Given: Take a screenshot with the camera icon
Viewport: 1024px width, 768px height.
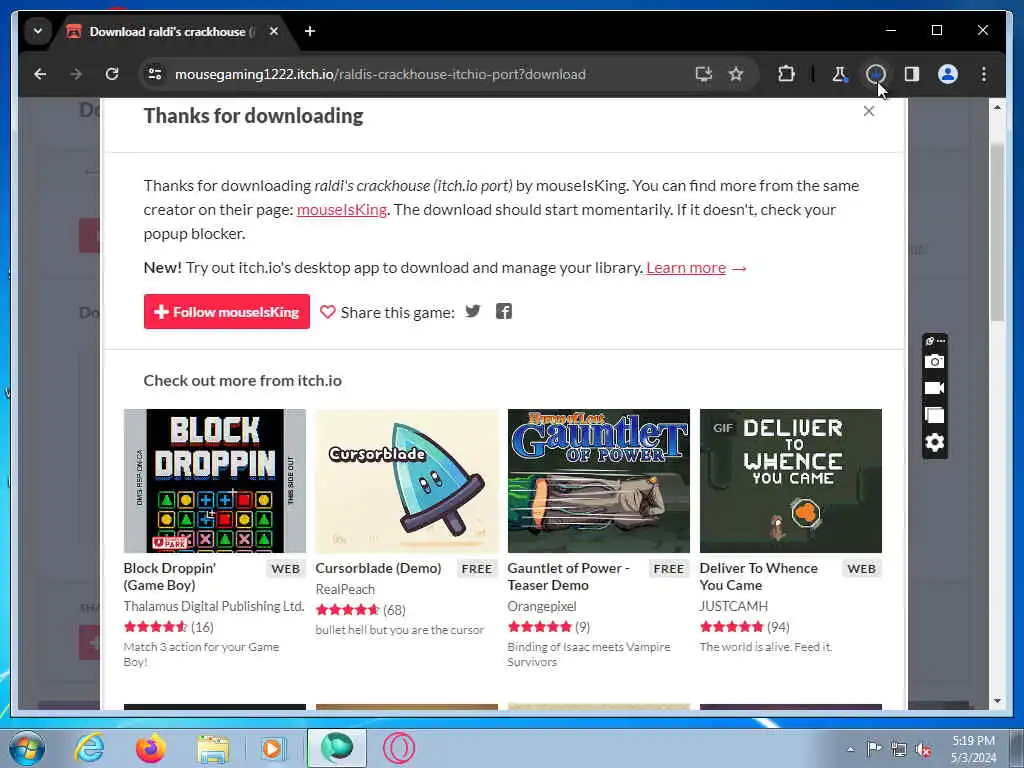Looking at the screenshot, I should [x=935, y=361].
